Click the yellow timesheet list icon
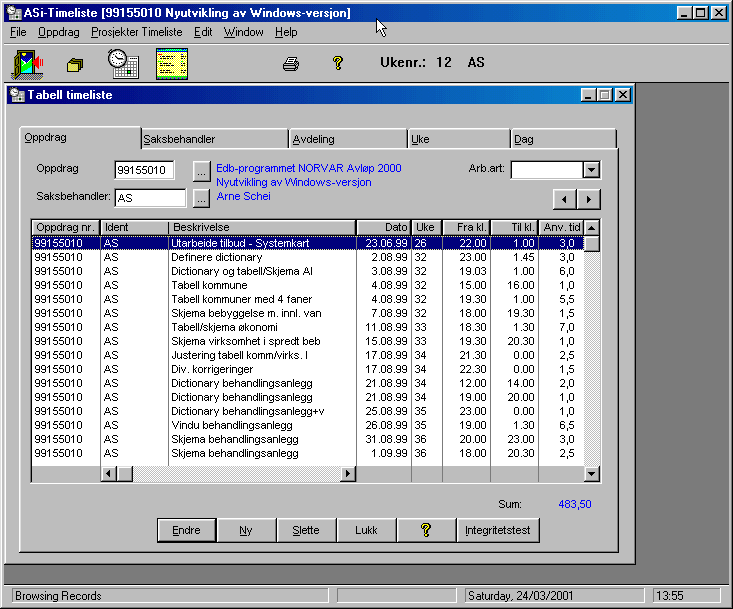This screenshot has height=609, width=733. (x=172, y=63)
